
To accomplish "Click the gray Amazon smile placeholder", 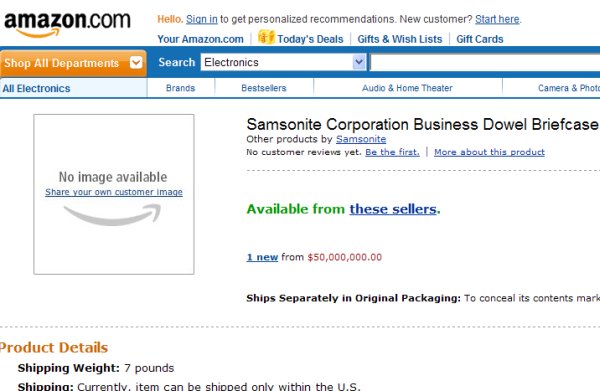I will click(112, 215).
